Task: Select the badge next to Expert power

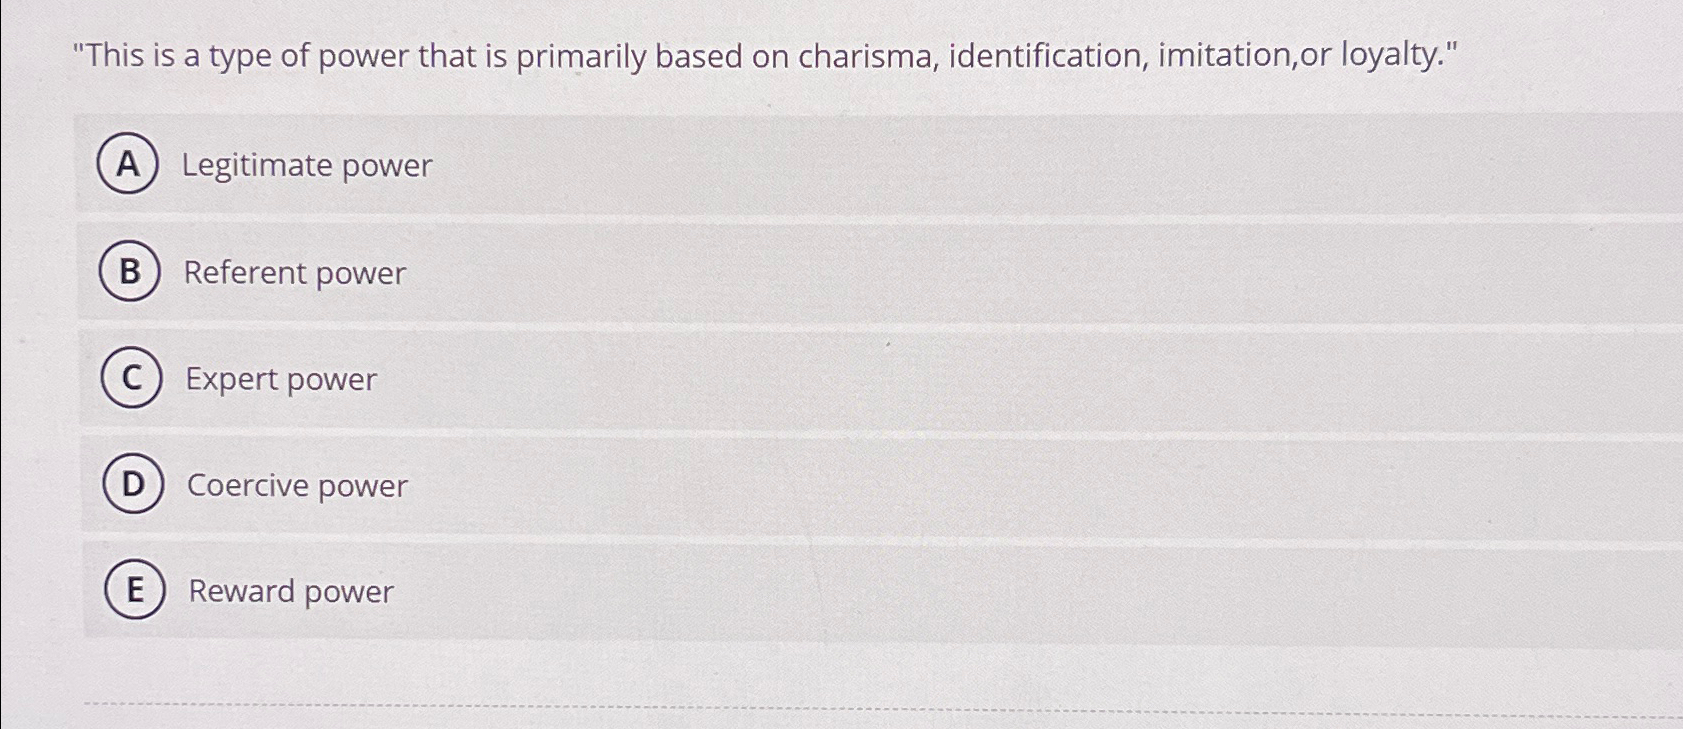Action: click(x=131, y=378)
